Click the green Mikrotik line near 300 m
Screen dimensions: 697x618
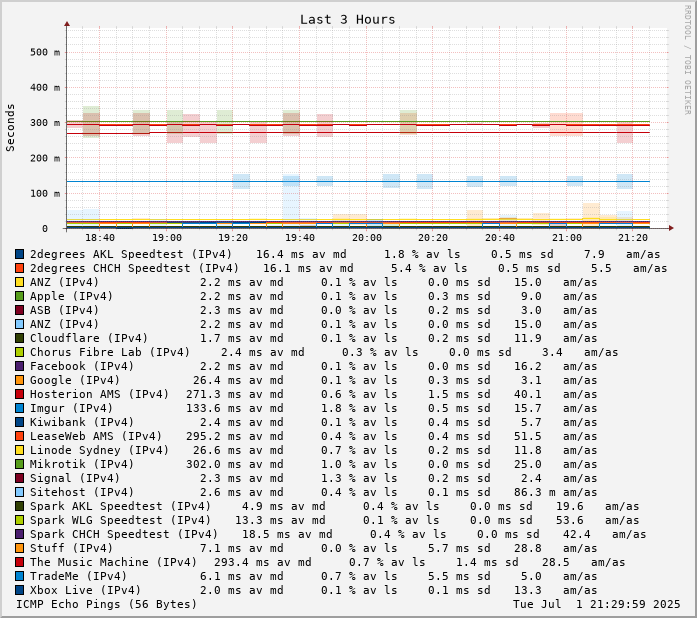358,121
